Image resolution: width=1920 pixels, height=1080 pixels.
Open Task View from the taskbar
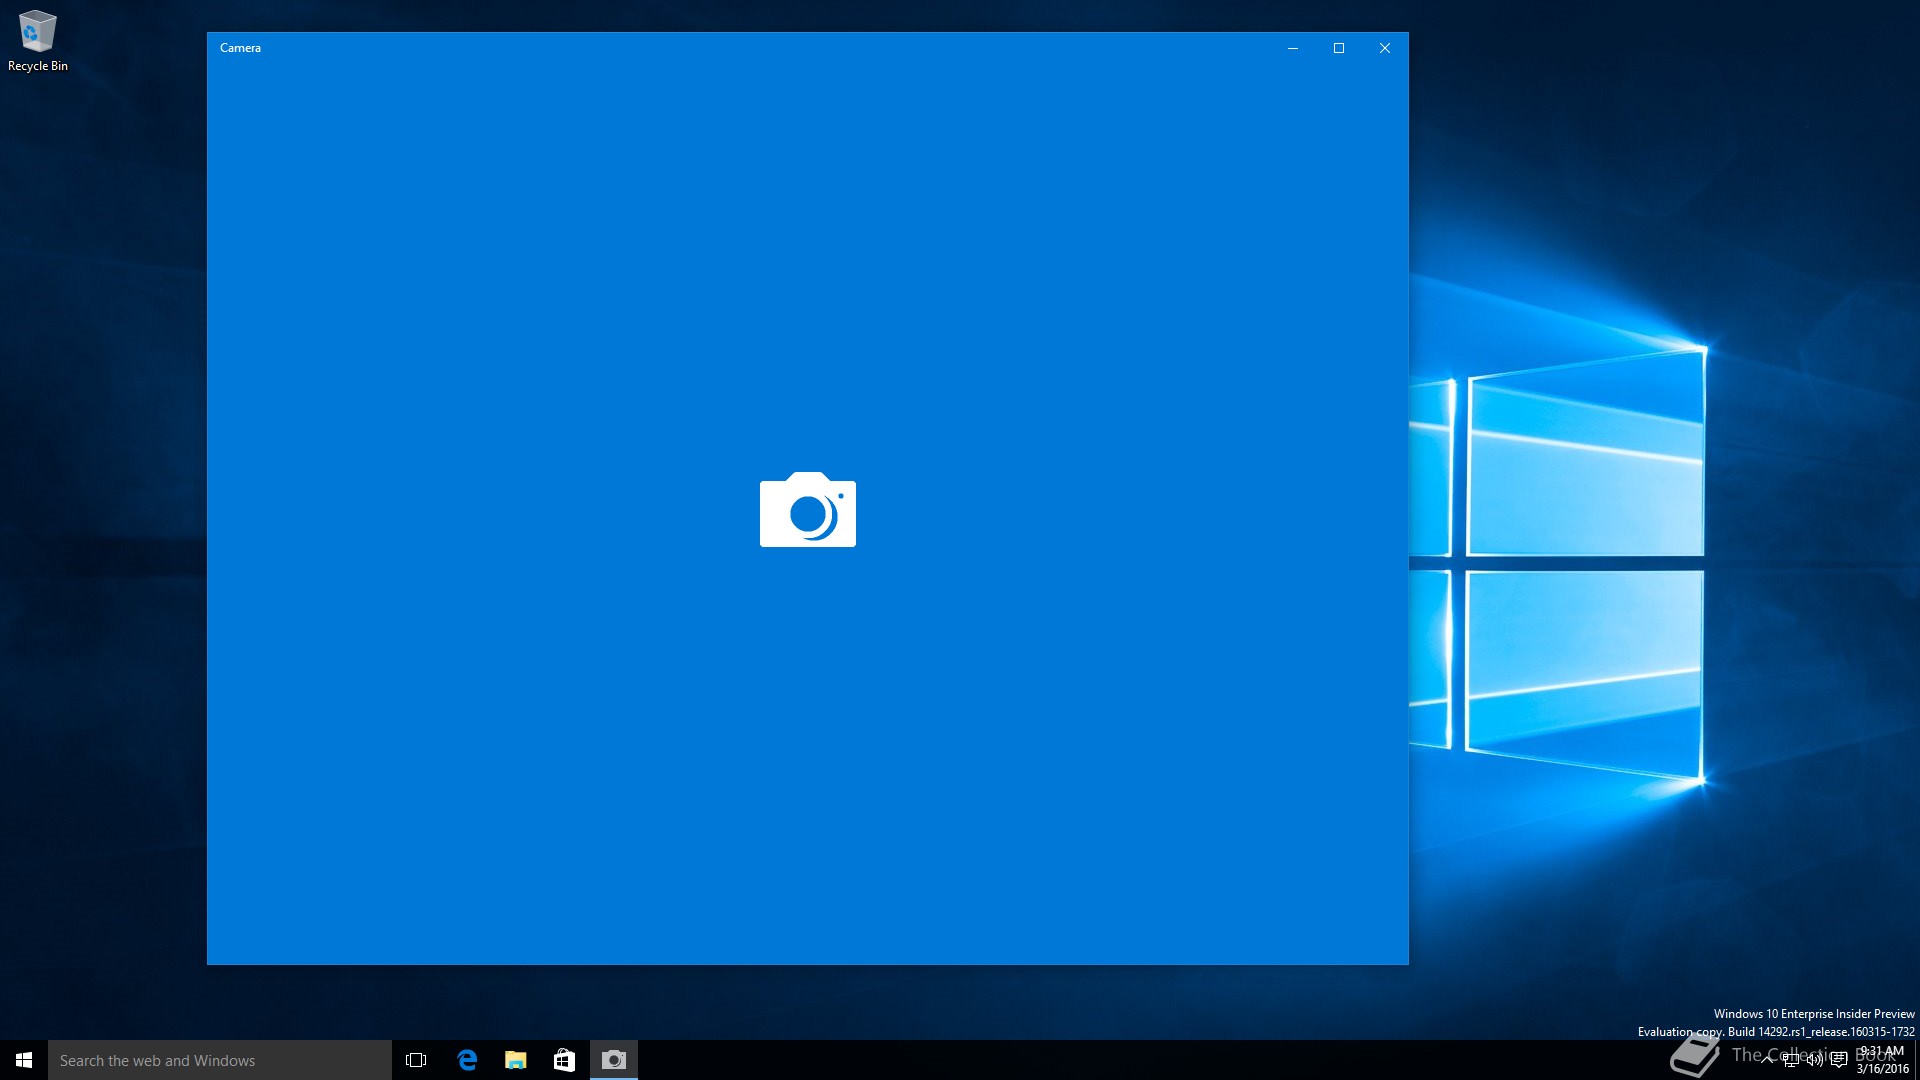pos(416,1060)
